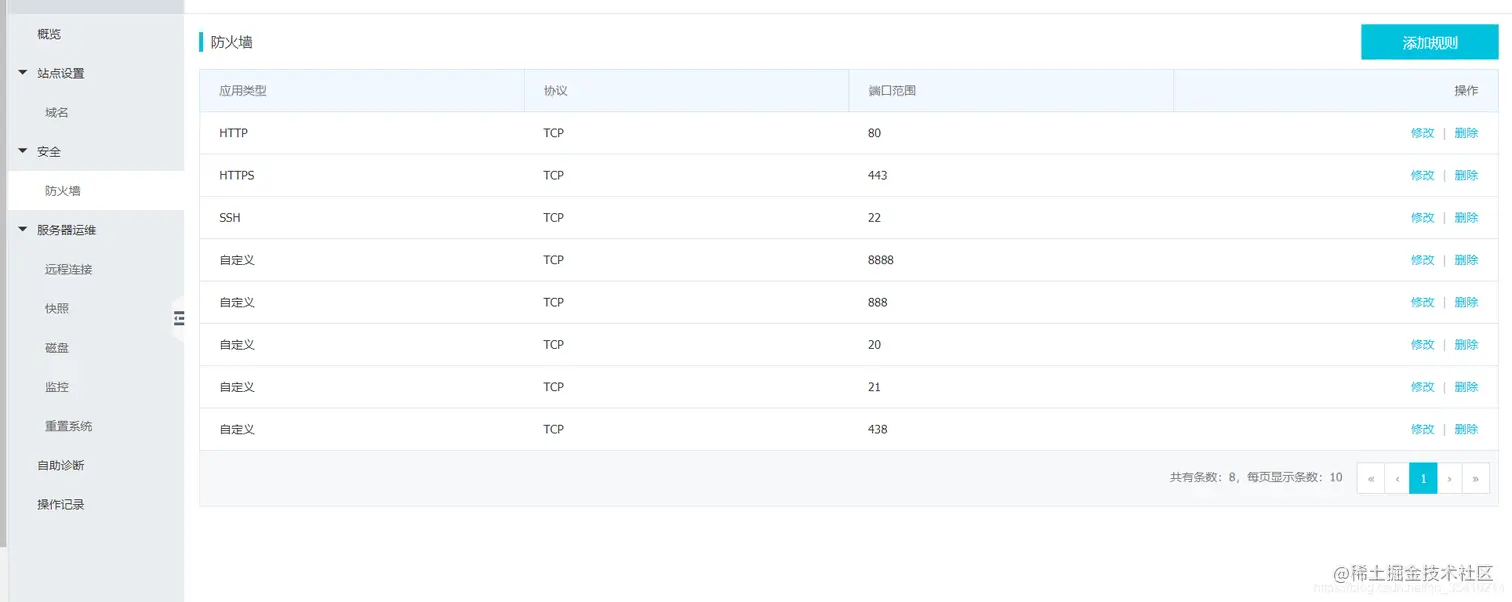Edit the port 888 rule via 修改

1422,302
